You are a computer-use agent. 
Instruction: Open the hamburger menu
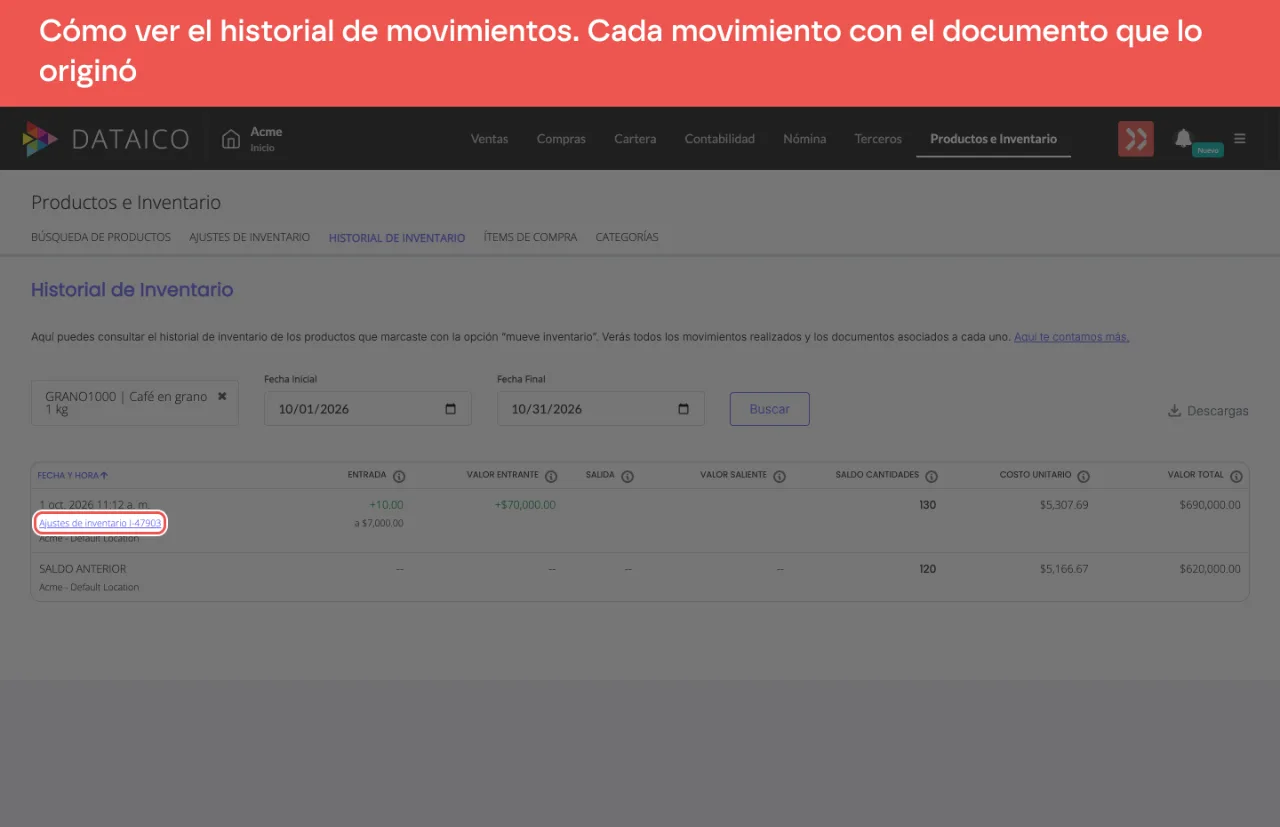click(x=1240, y=139)
